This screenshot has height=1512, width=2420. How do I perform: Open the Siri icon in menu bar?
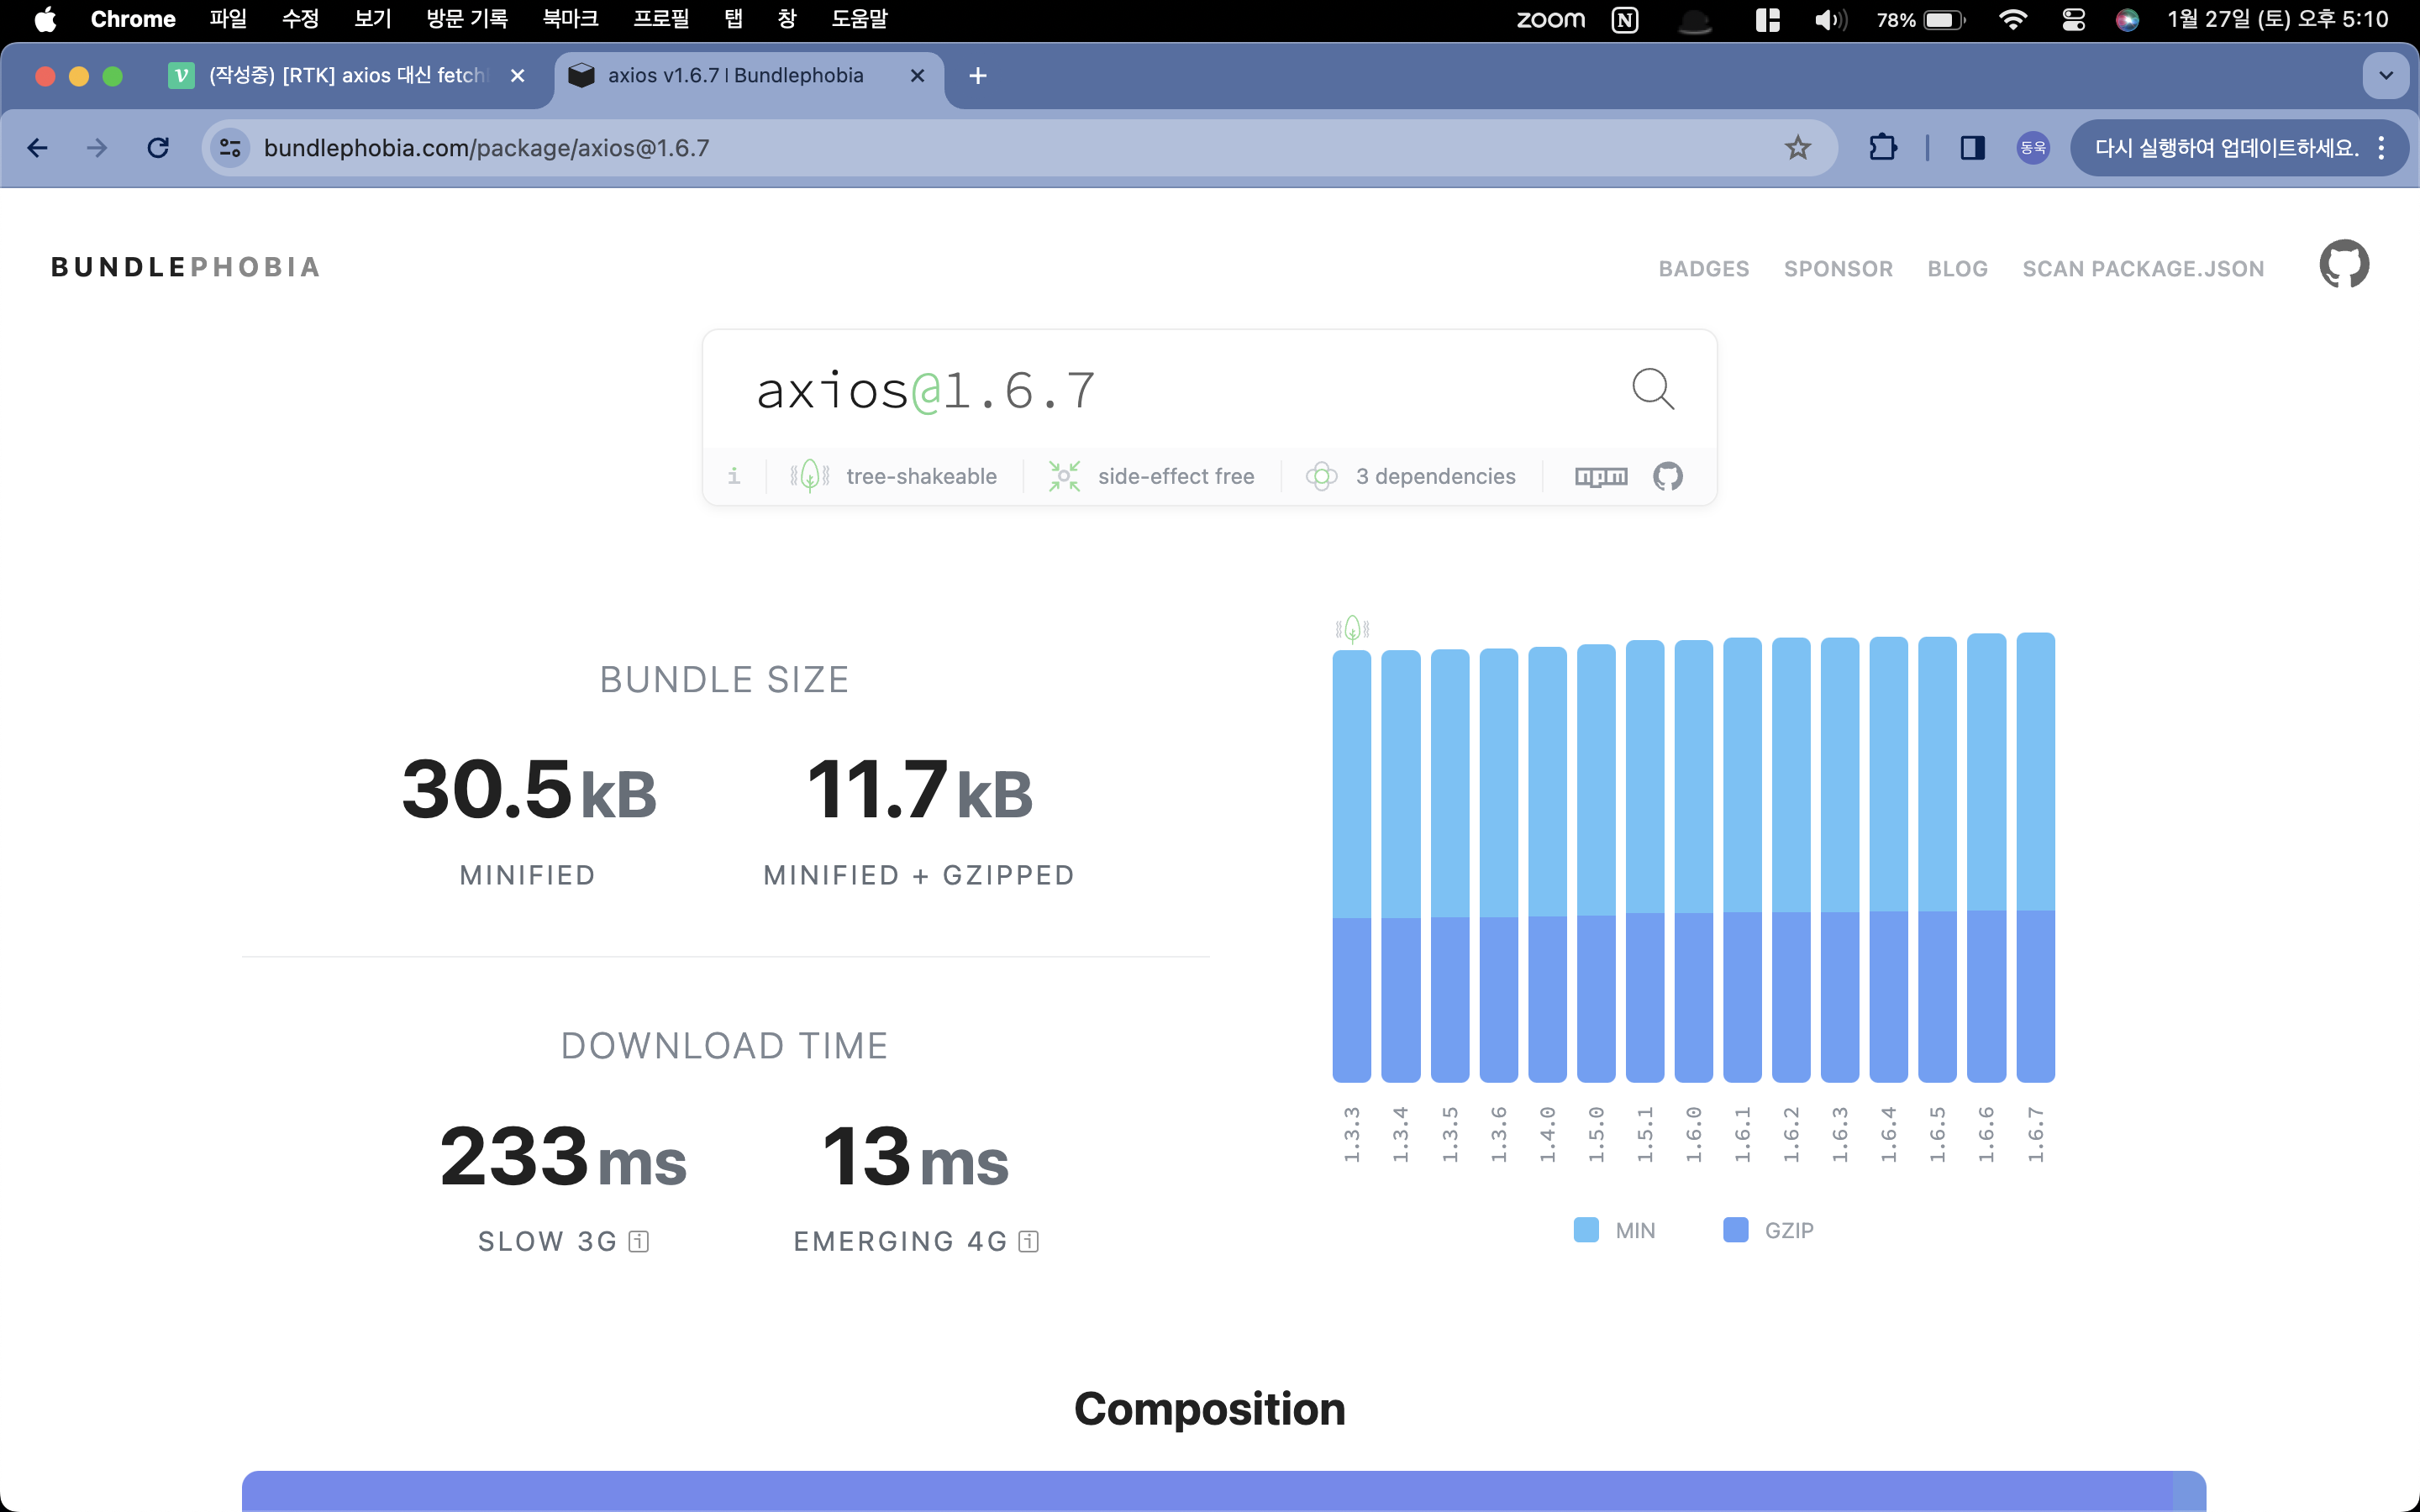(2127, 19)
